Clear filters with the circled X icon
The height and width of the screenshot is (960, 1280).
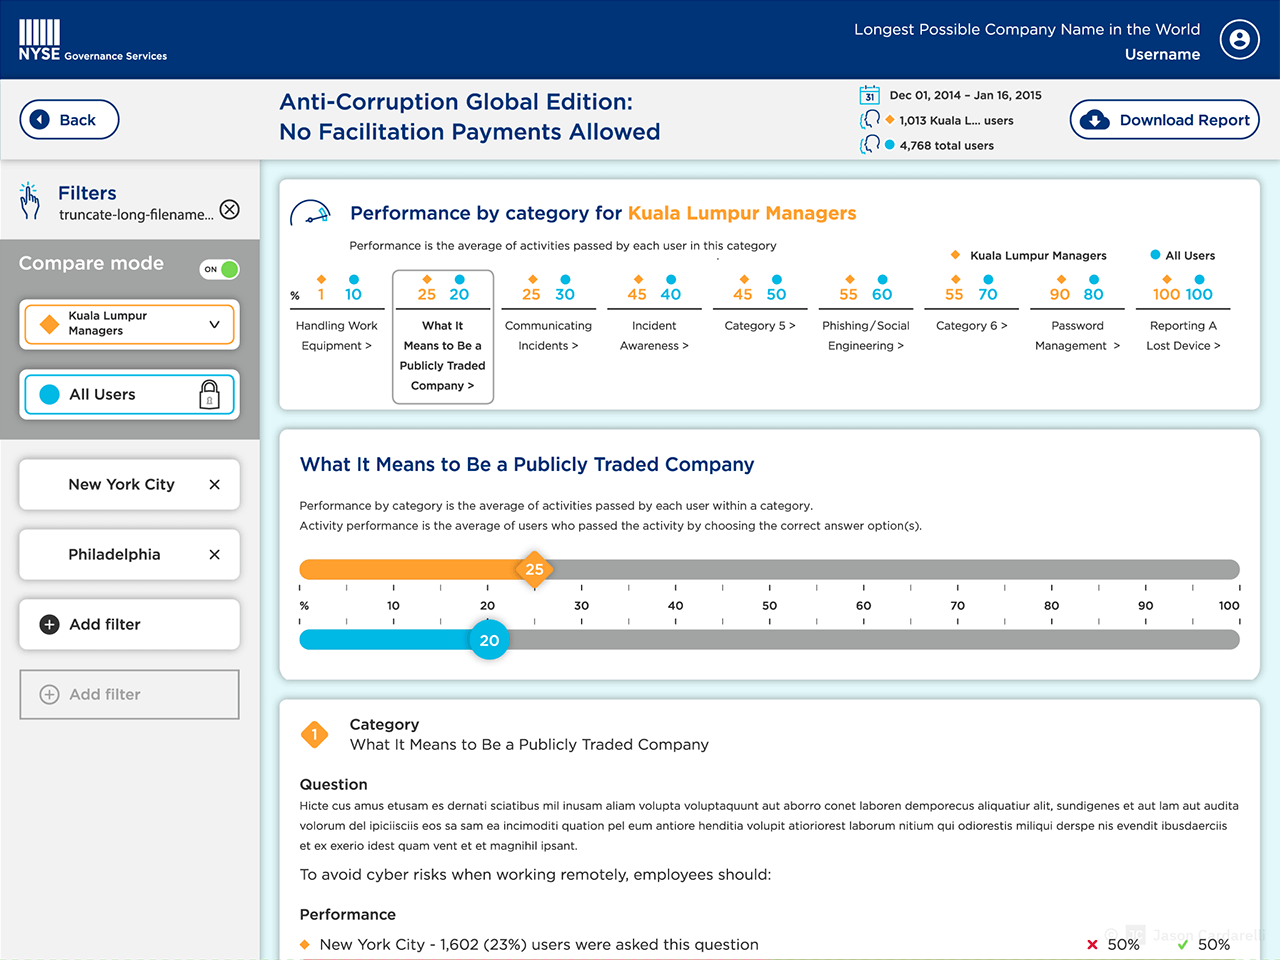point(230,209)
